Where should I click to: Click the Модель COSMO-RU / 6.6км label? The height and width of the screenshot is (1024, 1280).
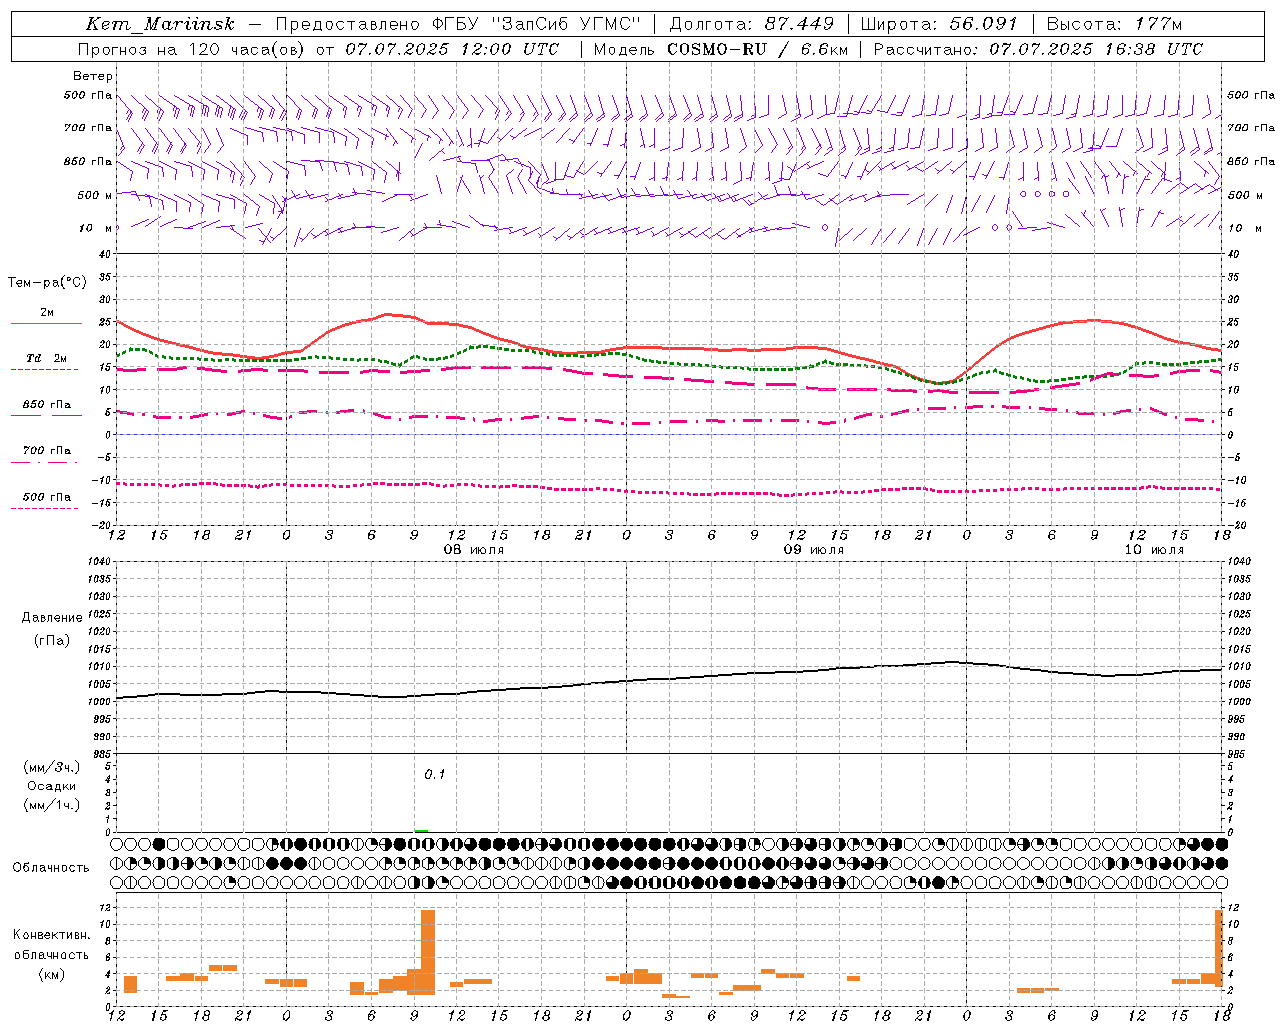[x=720, y=49]
